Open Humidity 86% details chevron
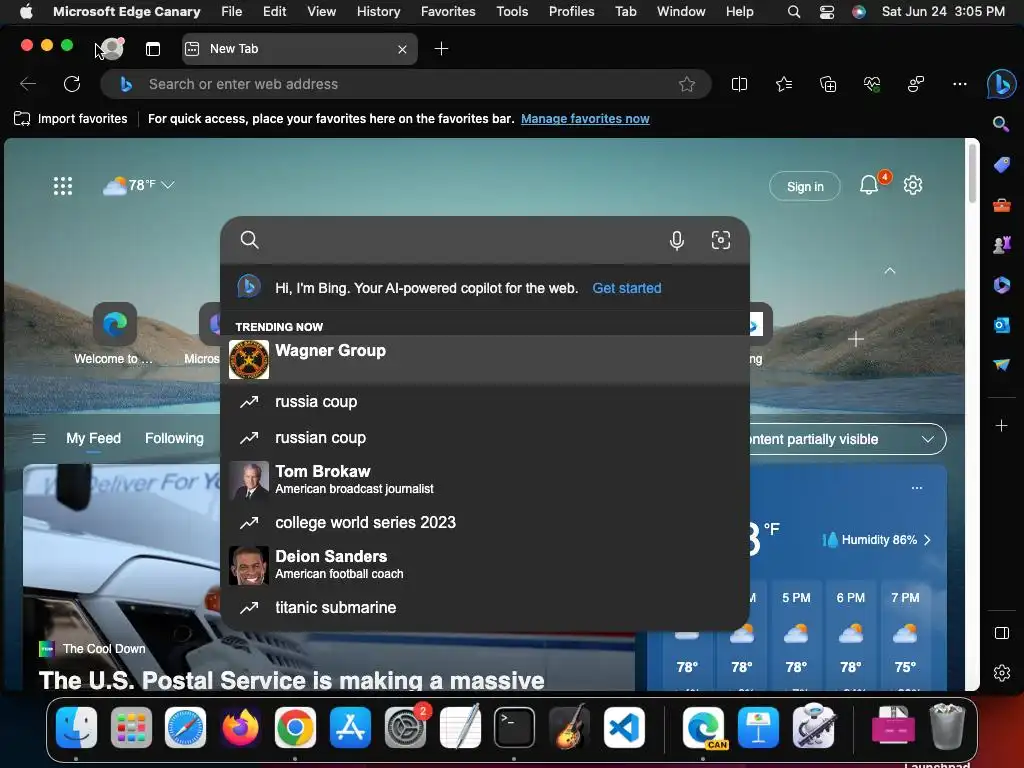Viewport: 1024px width, 768px height. [927, 540]
